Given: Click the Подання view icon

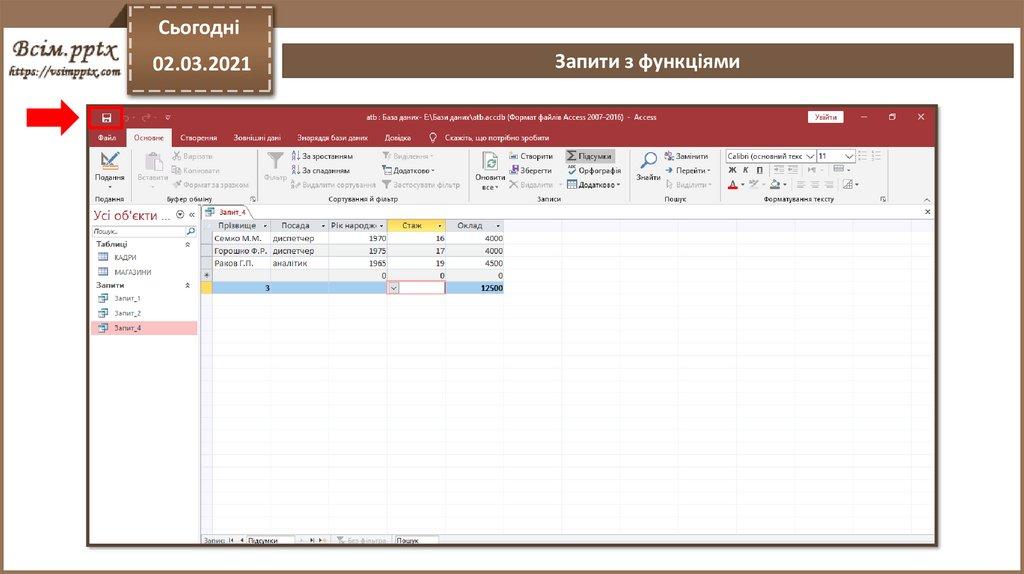Looking at the screenshot, I should tap(110, 160).
